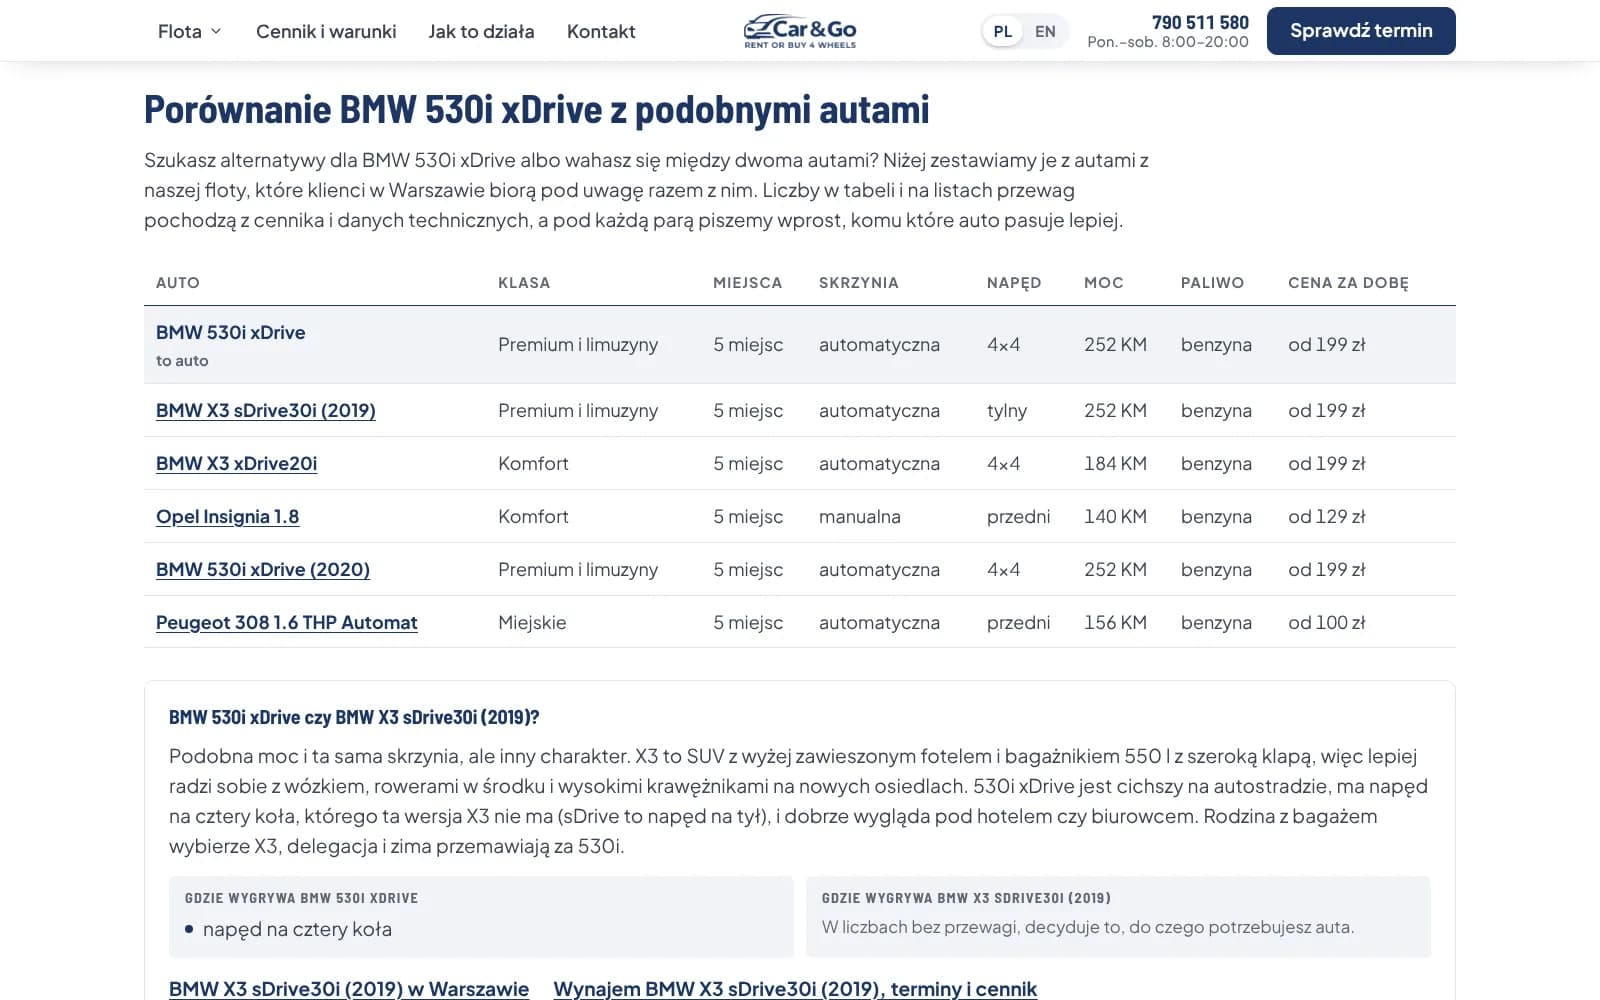Open BMW X3 sDrive30i (2019) table link
Image resolution: width=1600 pixels, height=1000 pixels.
pos(266,410)
